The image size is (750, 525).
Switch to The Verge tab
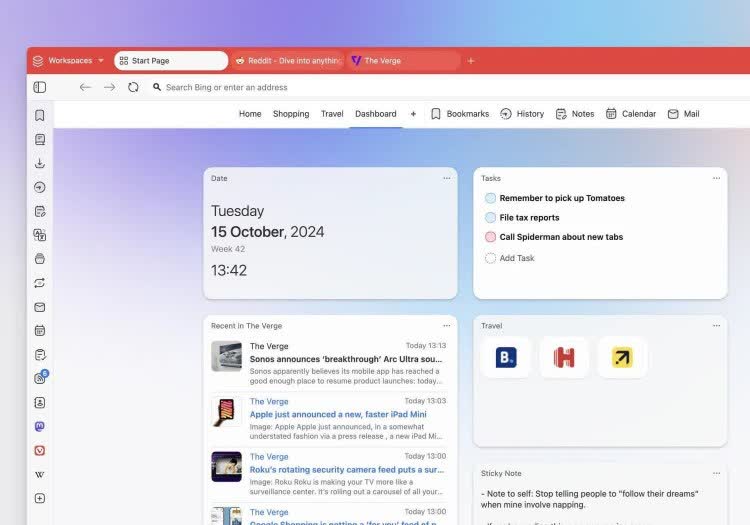click(x=402, y=61)
